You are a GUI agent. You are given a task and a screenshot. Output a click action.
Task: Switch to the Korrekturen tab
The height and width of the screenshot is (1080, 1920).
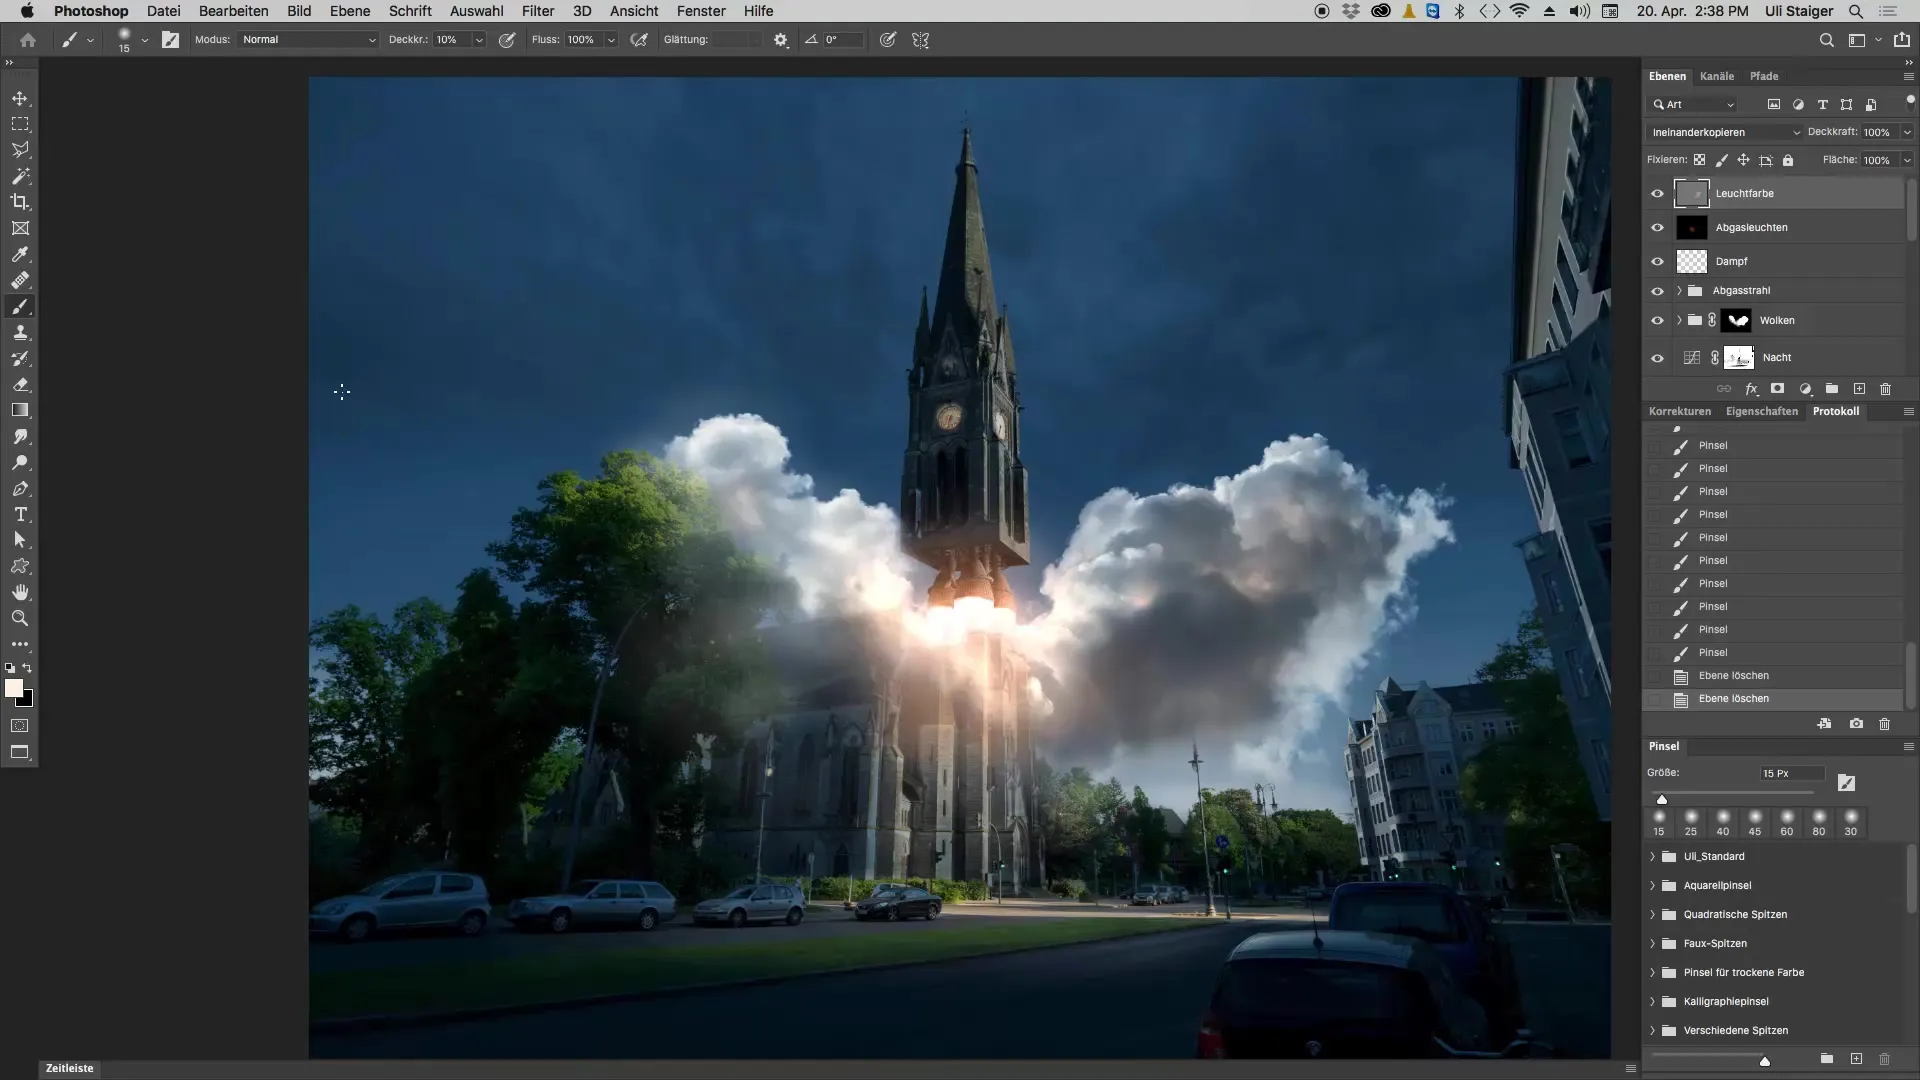tap(1680, 411)
